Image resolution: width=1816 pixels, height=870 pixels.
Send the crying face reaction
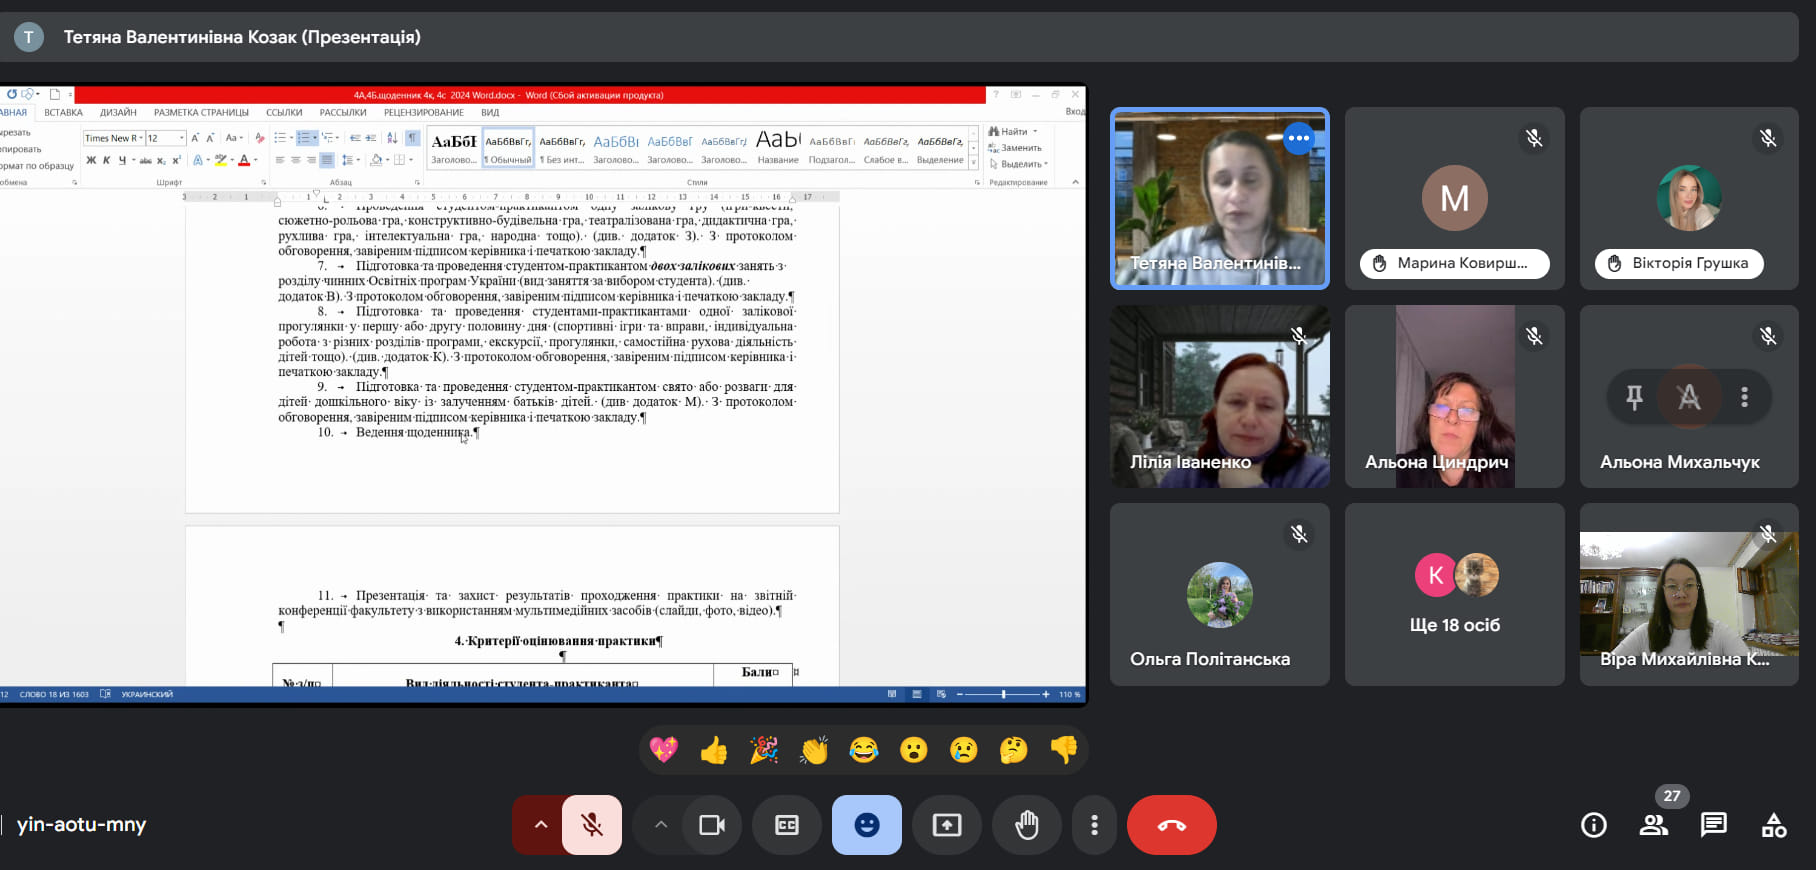click(x=964, y=750)
